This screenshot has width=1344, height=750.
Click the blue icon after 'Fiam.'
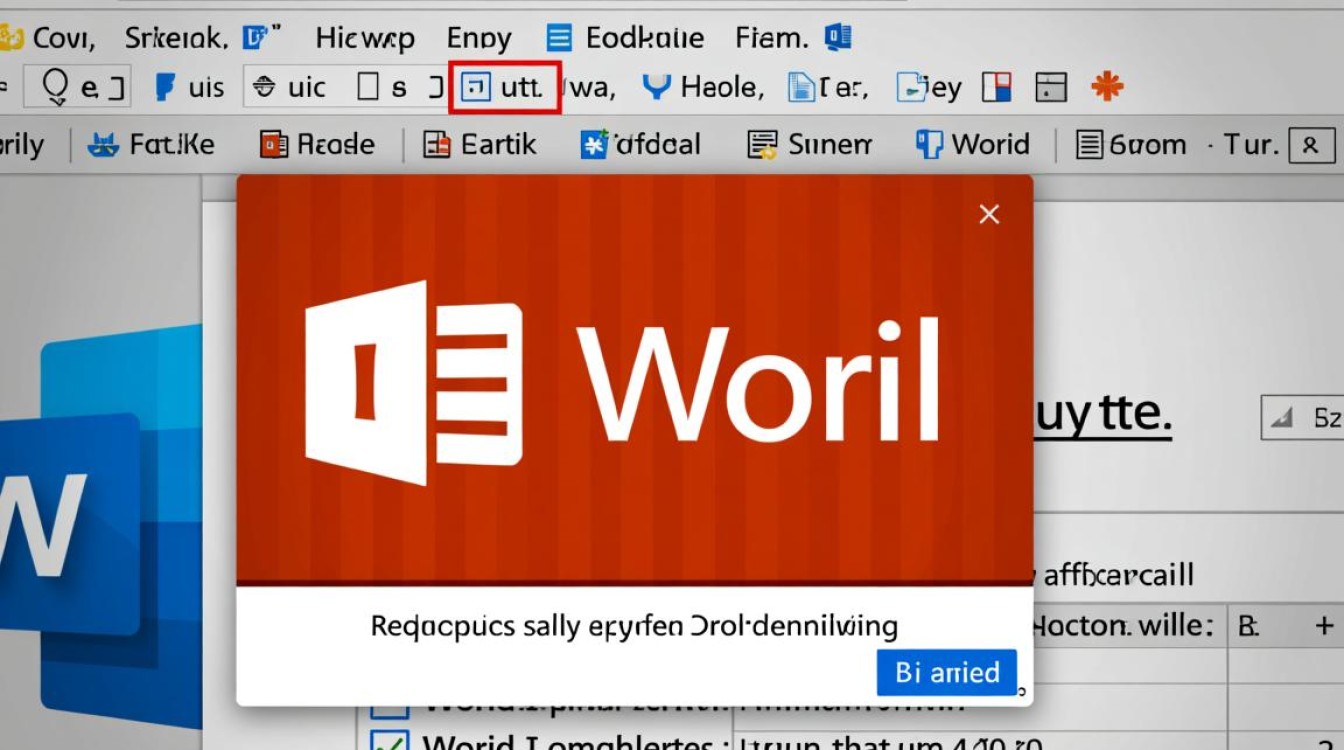838,38
